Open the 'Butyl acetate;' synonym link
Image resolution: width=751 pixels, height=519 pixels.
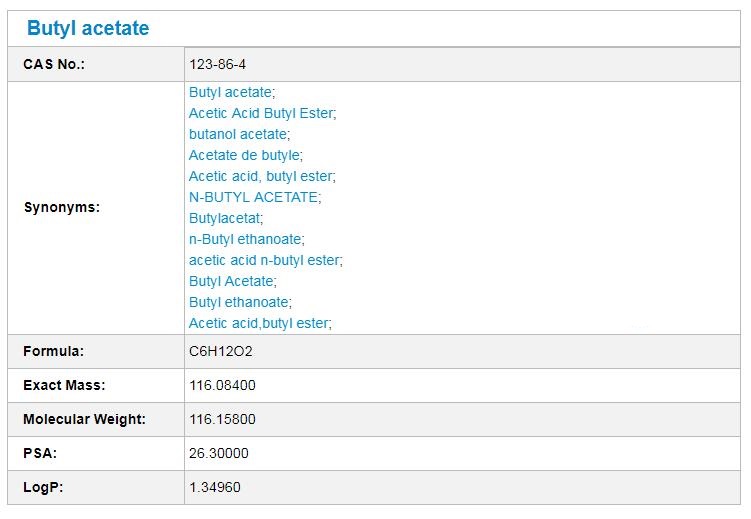[232, 92]
